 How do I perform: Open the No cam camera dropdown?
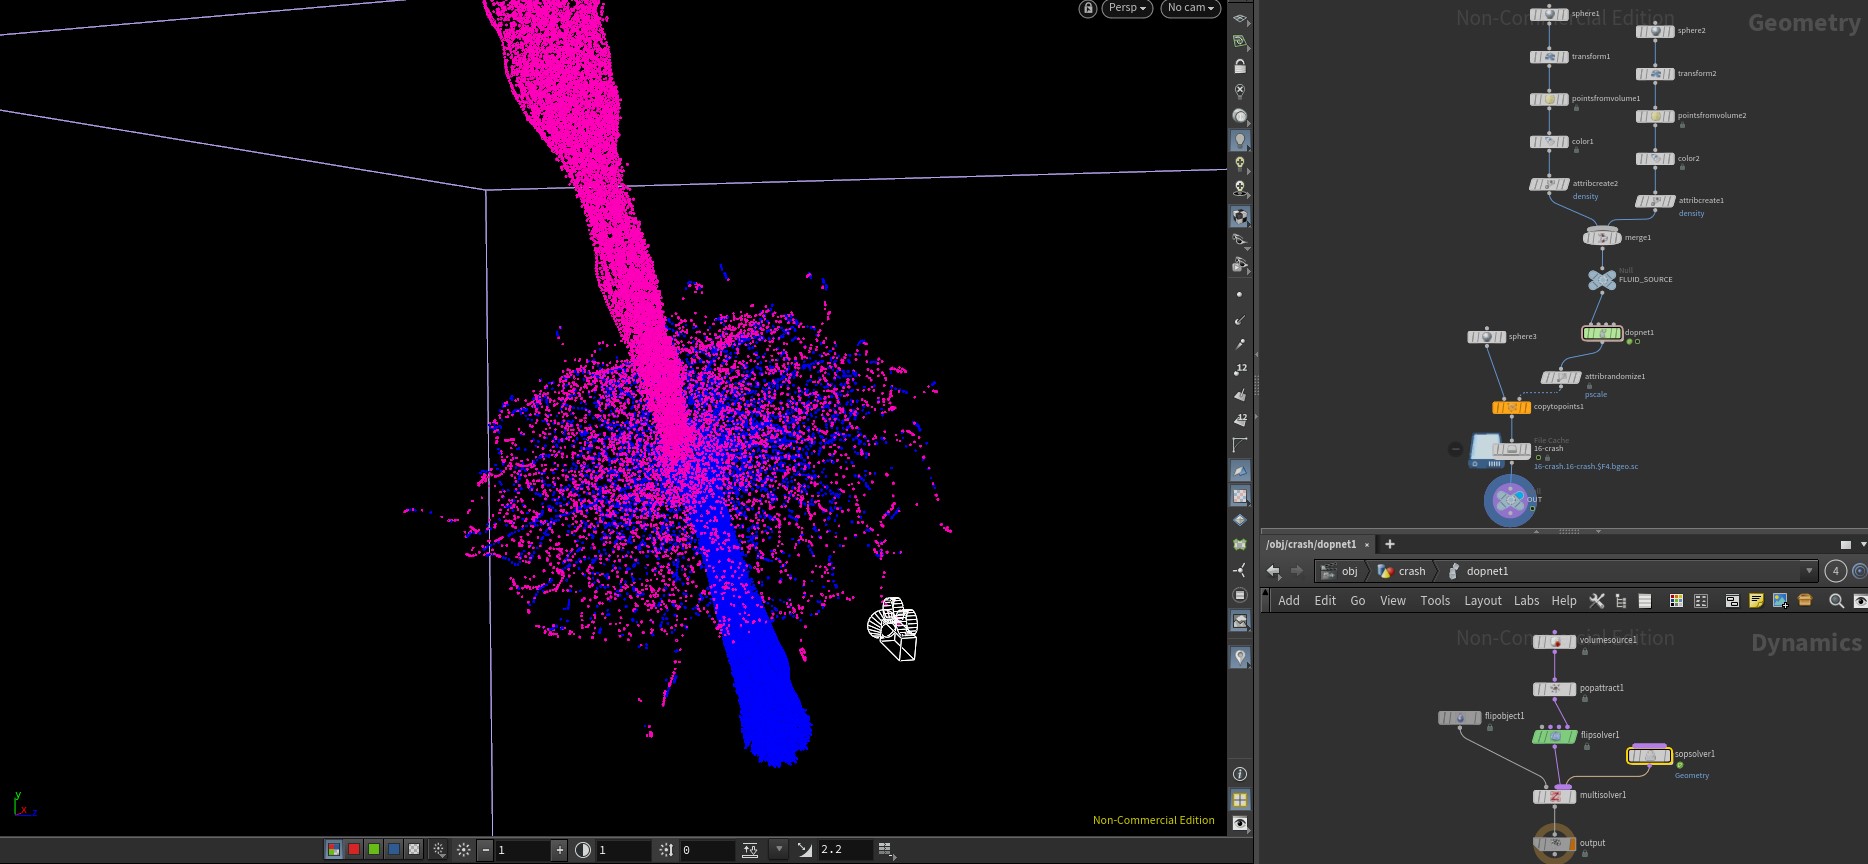pyautogui.click(x=1191, y=8)
